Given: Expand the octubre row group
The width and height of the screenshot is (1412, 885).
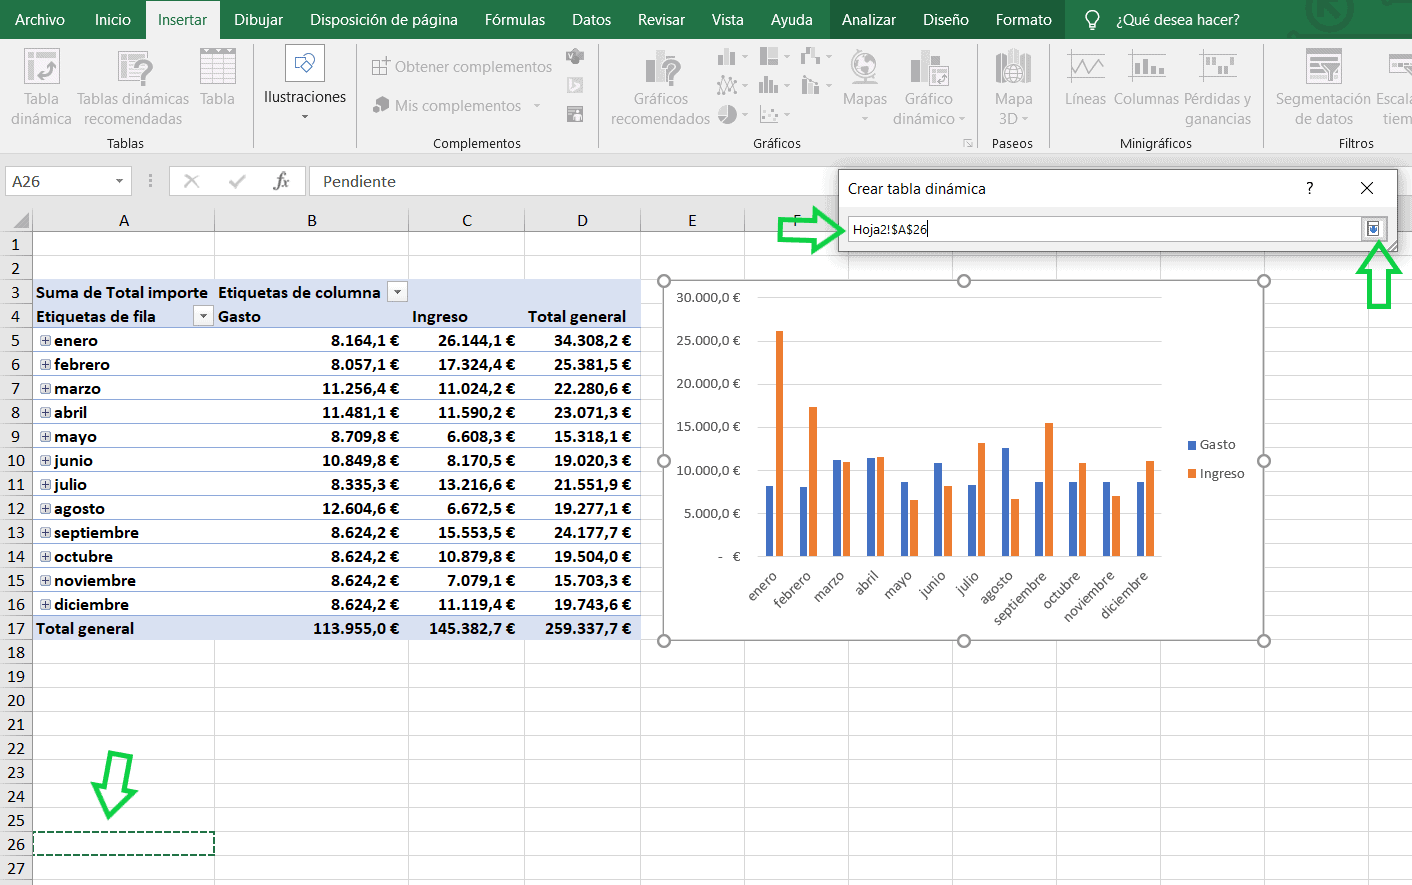Looking at the screenshot, I should 45,556.
